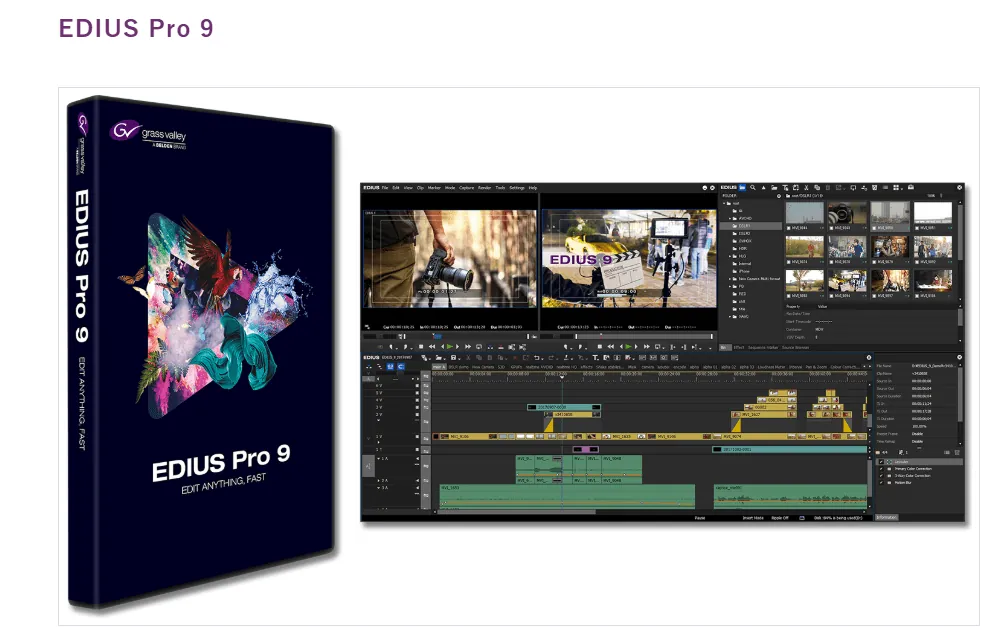
Task: Click the timeline create title T icon
Action: (595, 357)
